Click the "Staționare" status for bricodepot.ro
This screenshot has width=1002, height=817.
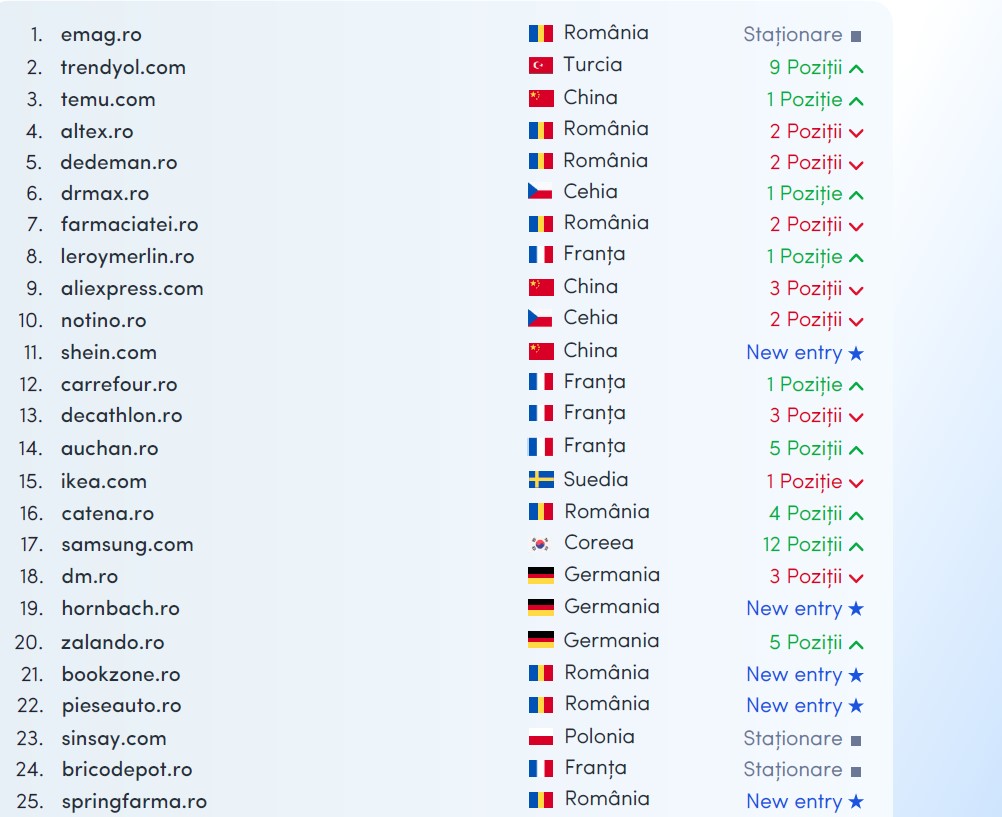792,769
